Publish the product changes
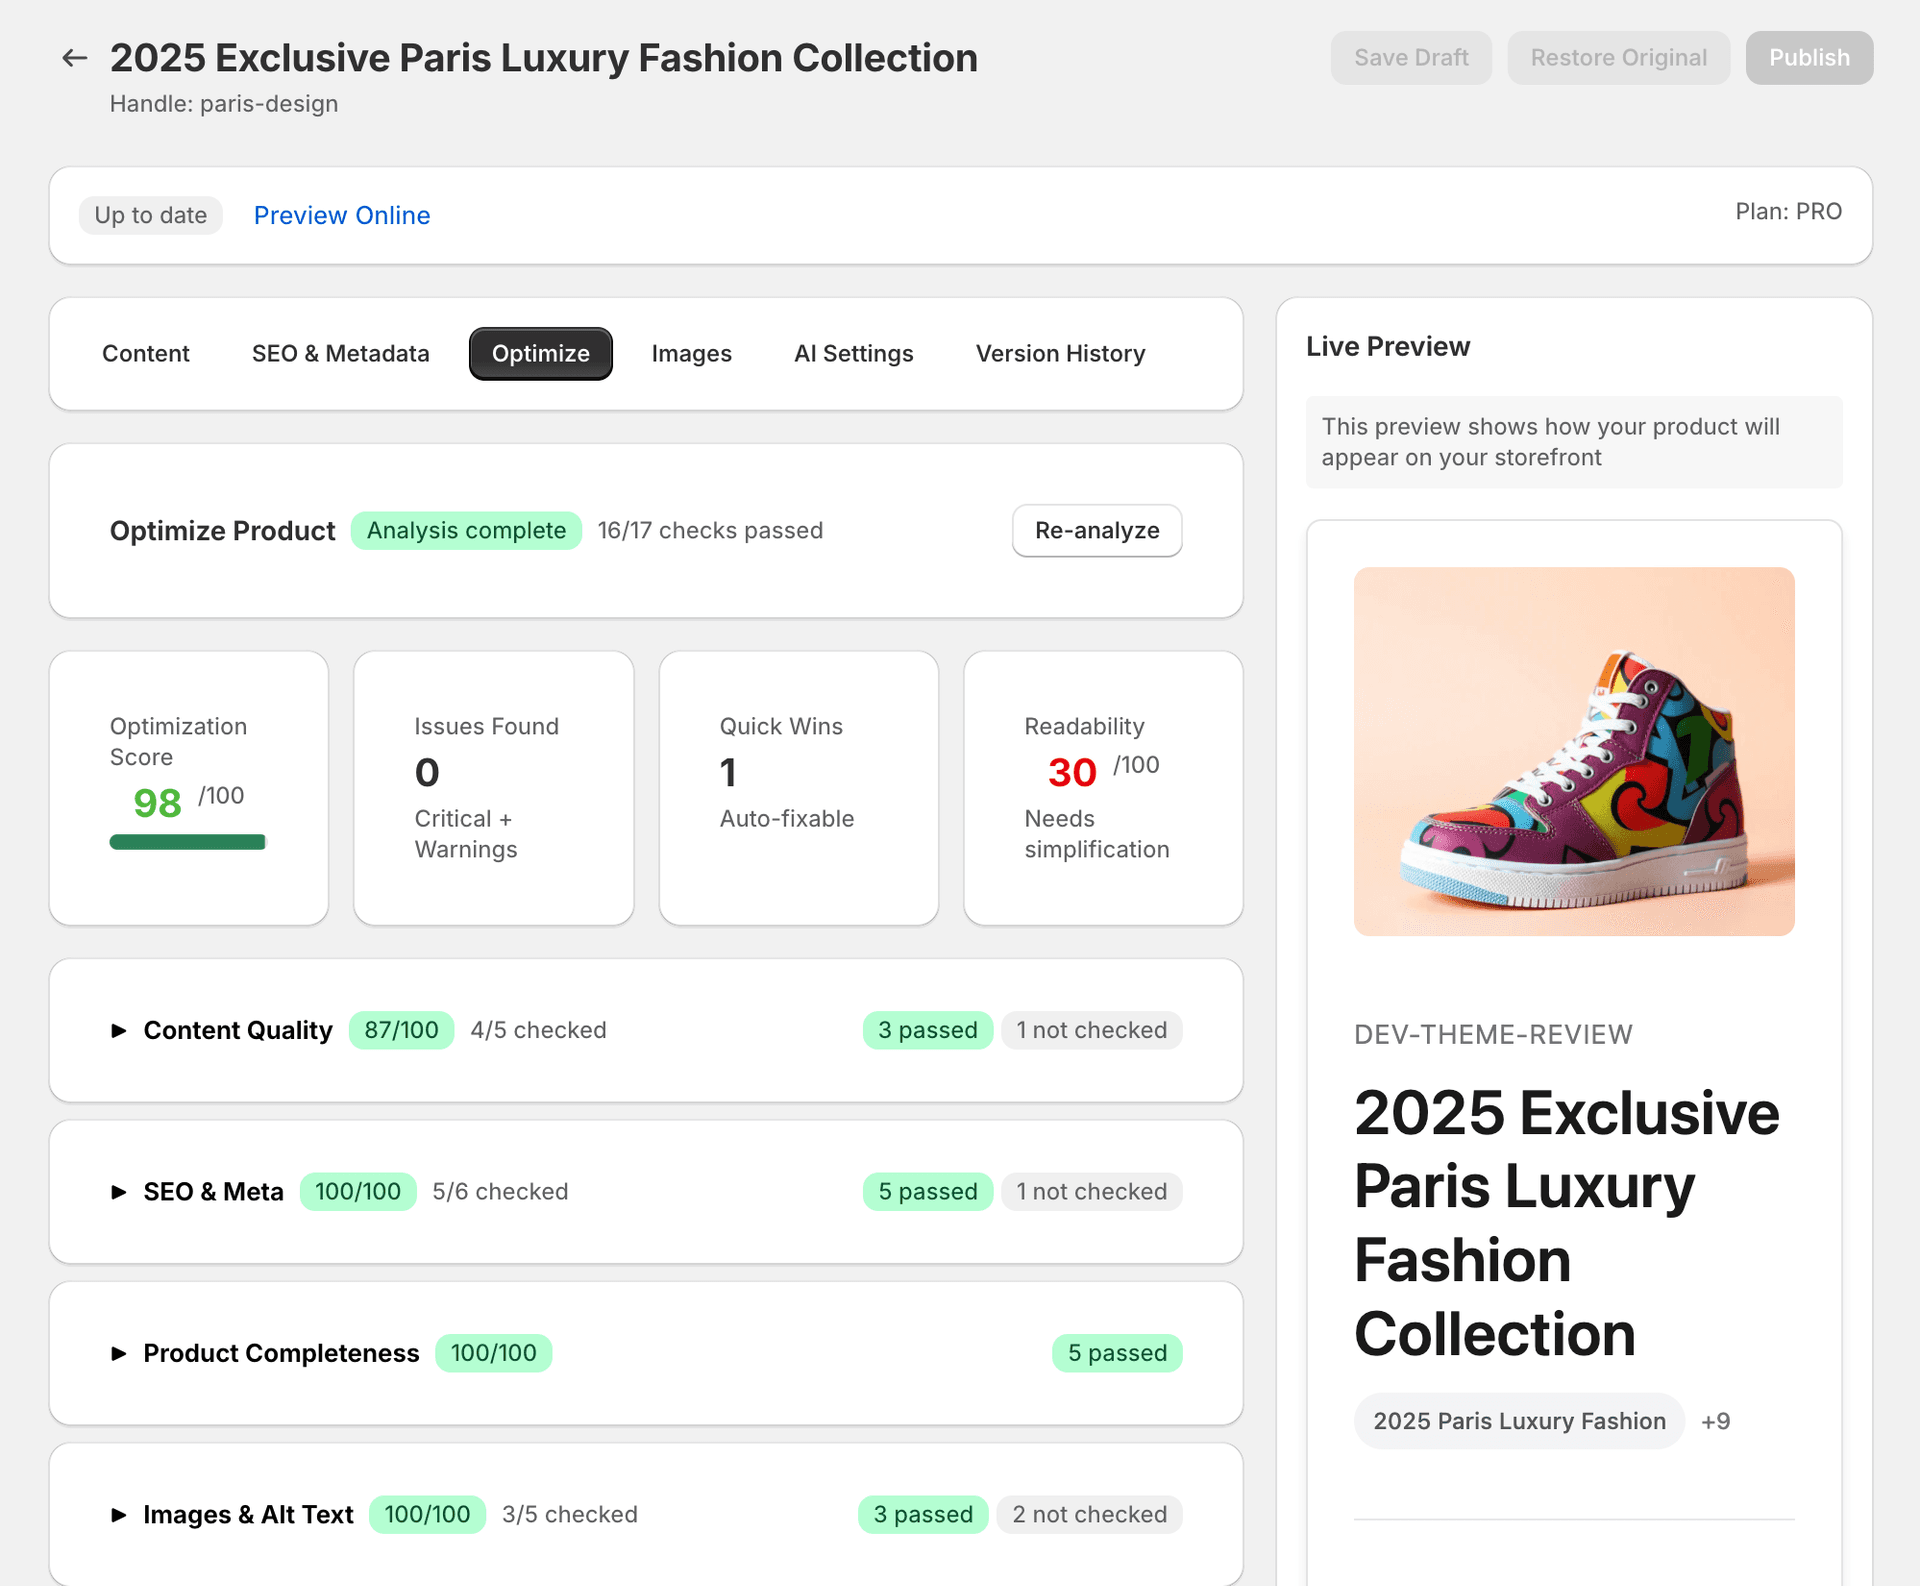This screenshot has width=1920, height=1586. tap(1808, 57)
